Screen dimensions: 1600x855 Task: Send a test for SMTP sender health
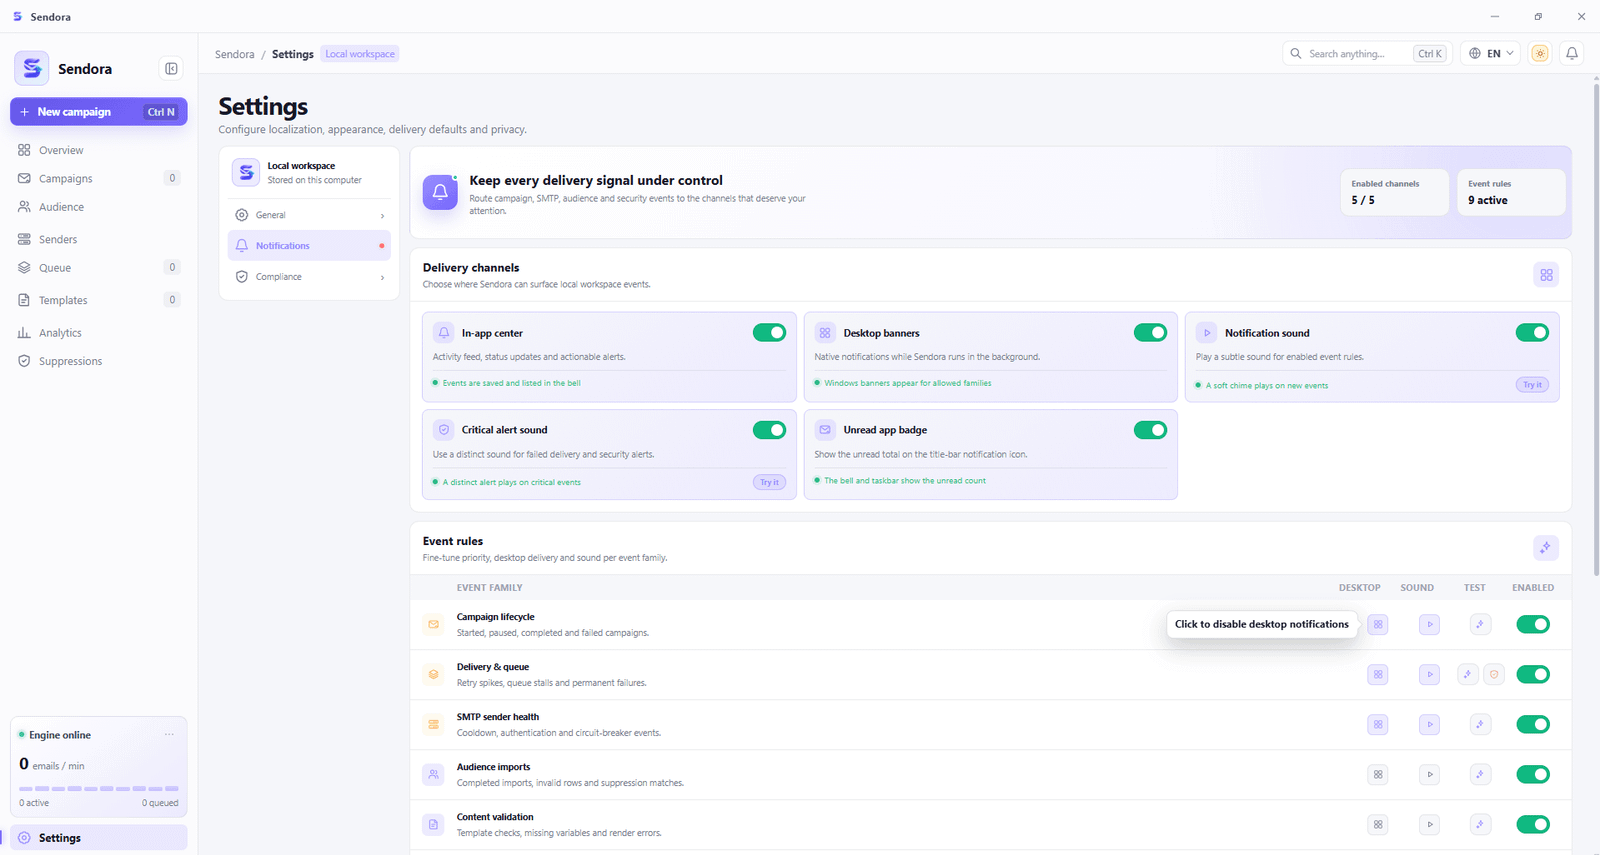(1480, 724)
